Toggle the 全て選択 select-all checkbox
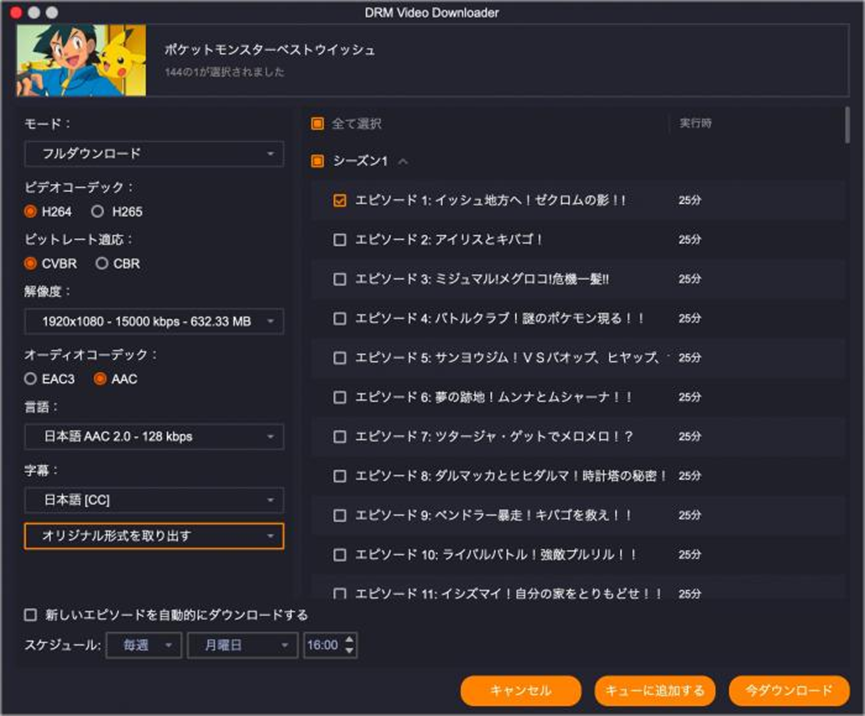This screenshot has height=716, width=865. pos(317,124)
